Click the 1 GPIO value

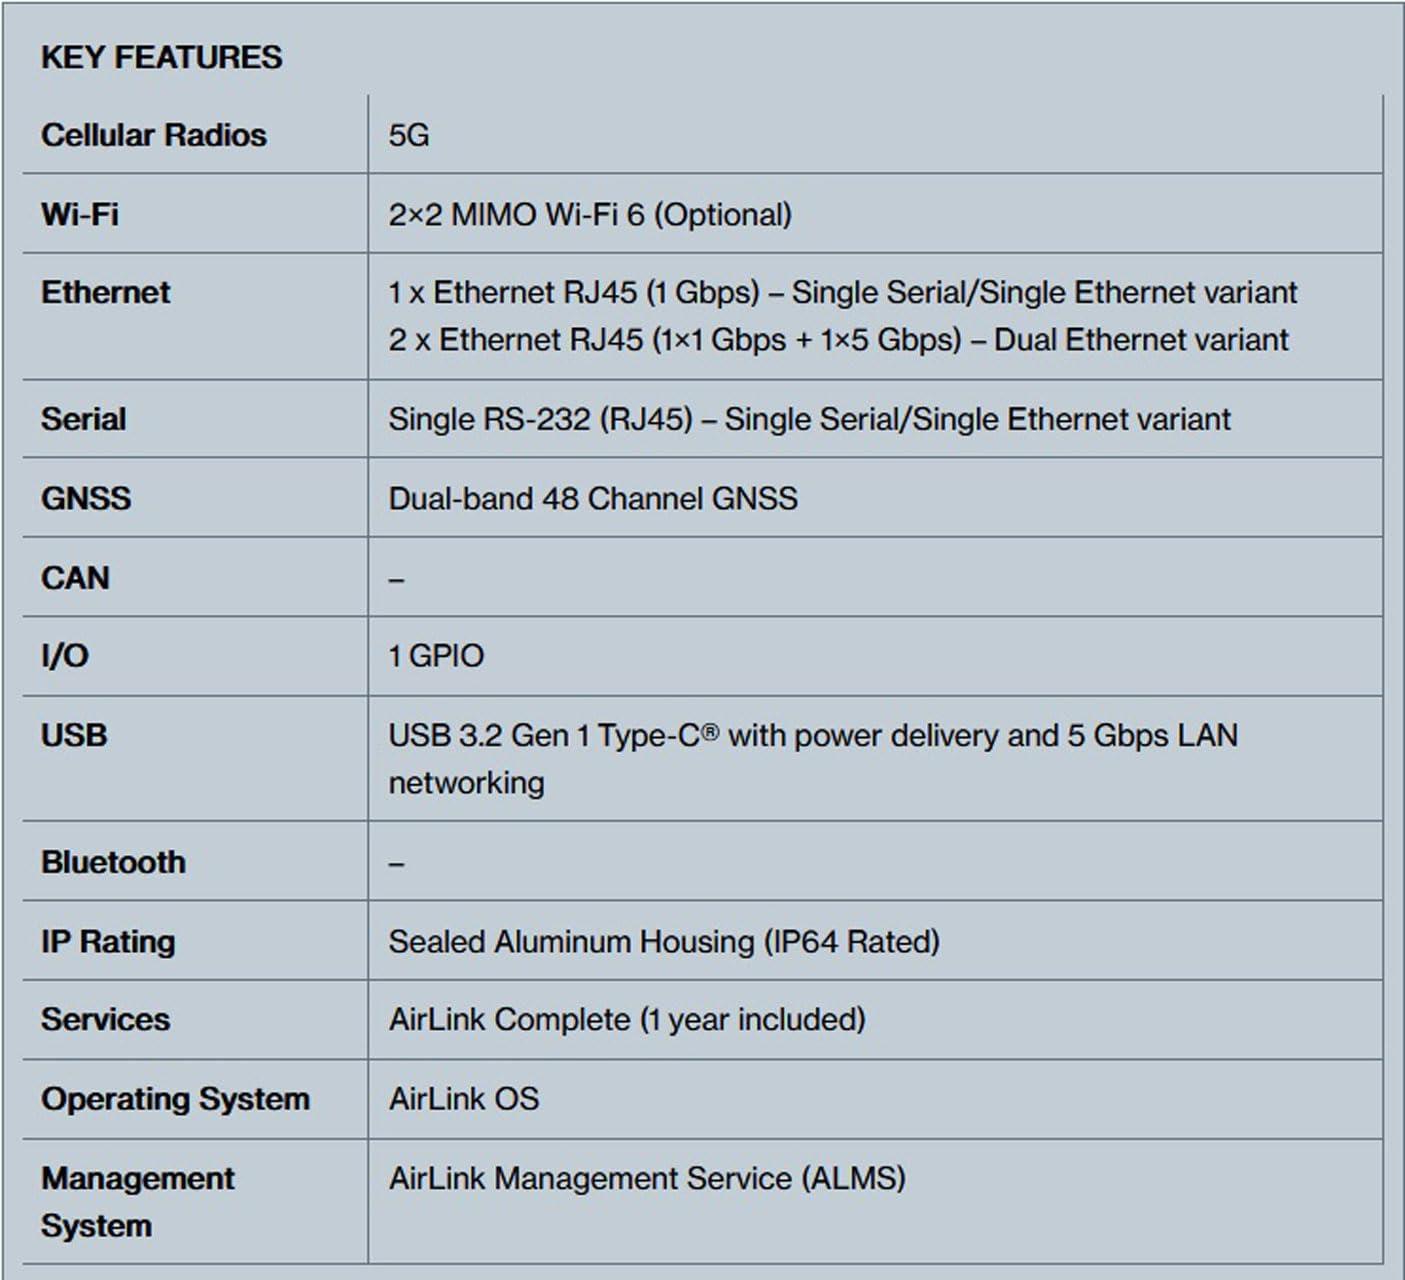click(436, 656)
